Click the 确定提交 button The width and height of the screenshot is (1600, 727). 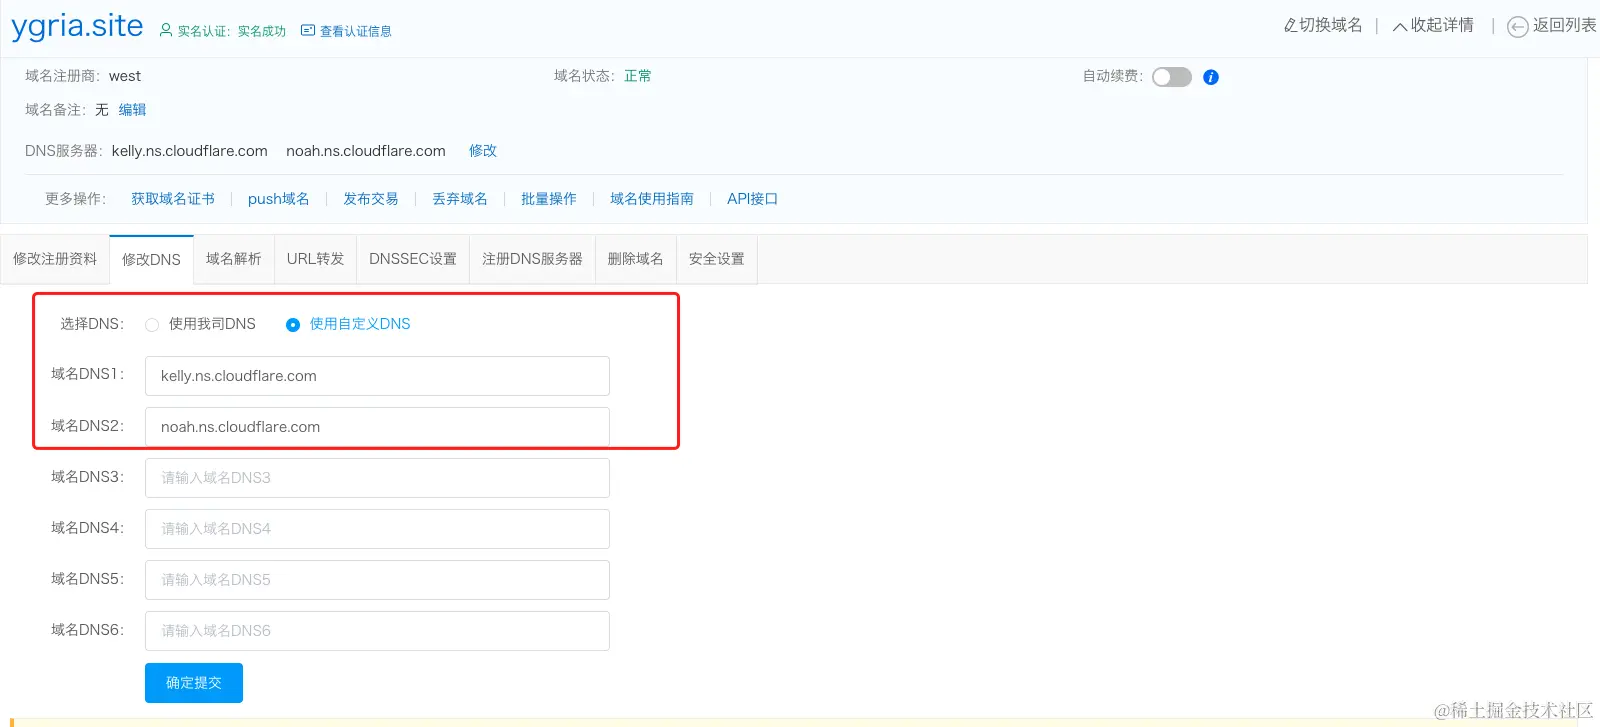pos(194,683)
